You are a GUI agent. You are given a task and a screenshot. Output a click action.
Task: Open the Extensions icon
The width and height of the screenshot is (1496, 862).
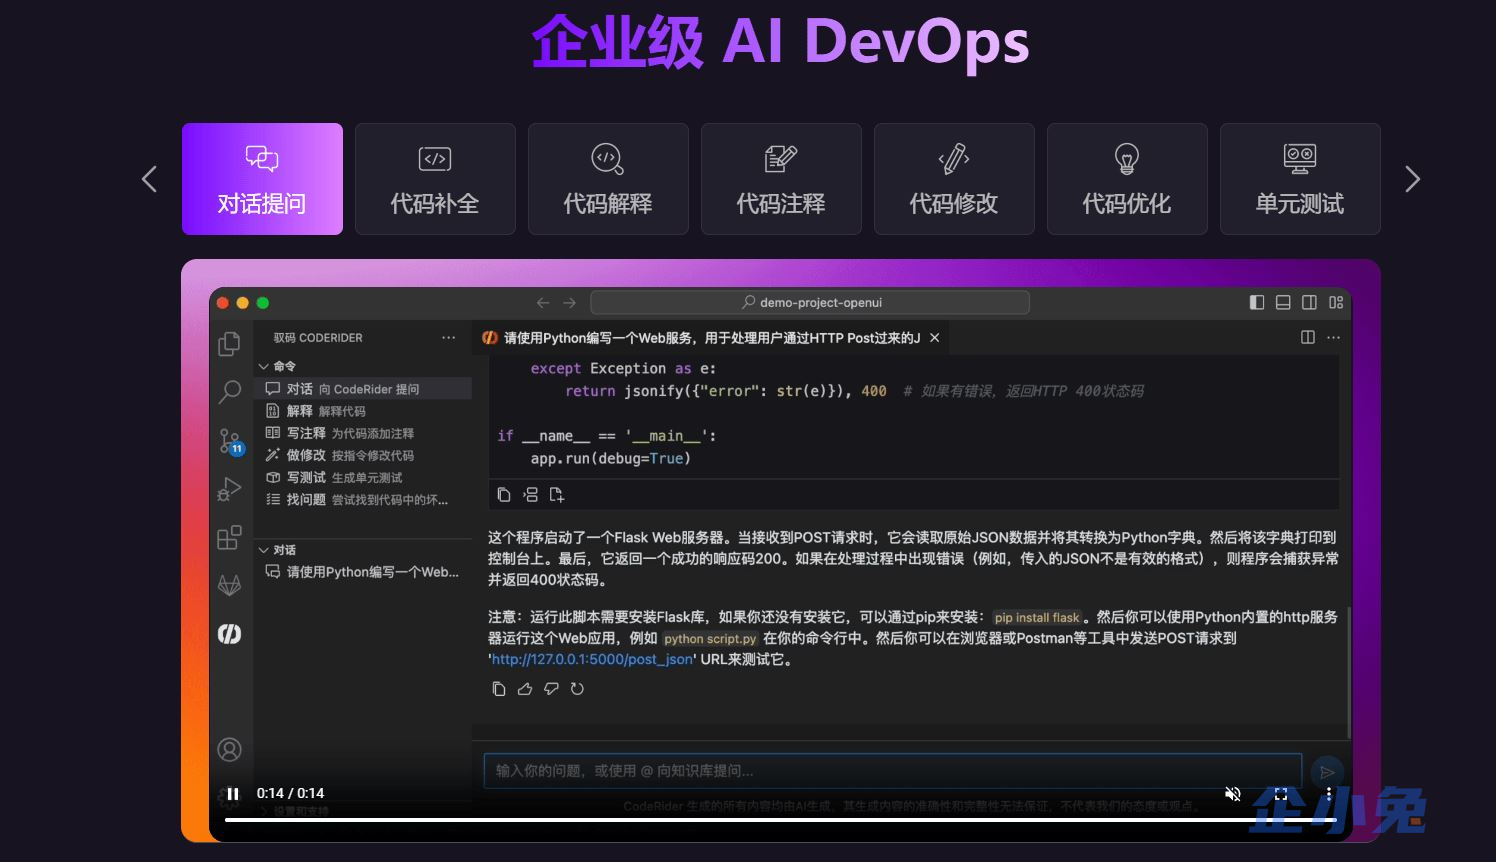point(230,537)
